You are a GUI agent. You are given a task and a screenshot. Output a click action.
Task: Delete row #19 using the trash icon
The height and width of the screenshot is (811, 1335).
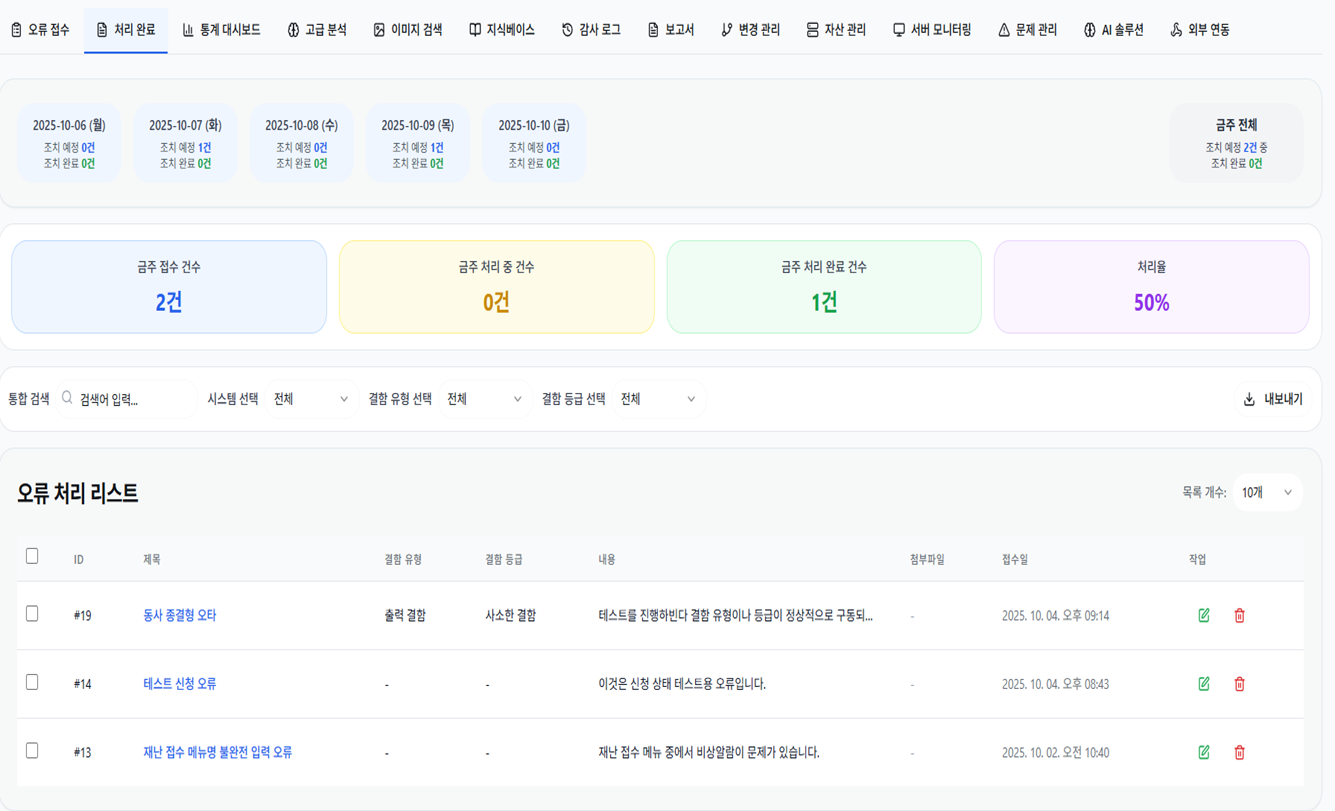[x=1239, y=616]
